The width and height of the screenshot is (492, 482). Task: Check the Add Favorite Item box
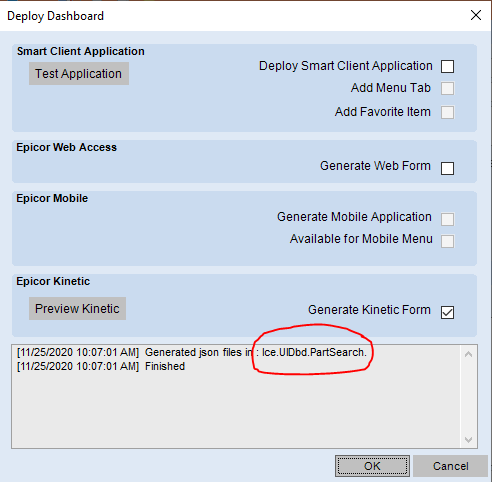pyautogui.click(x=447, y=112)
